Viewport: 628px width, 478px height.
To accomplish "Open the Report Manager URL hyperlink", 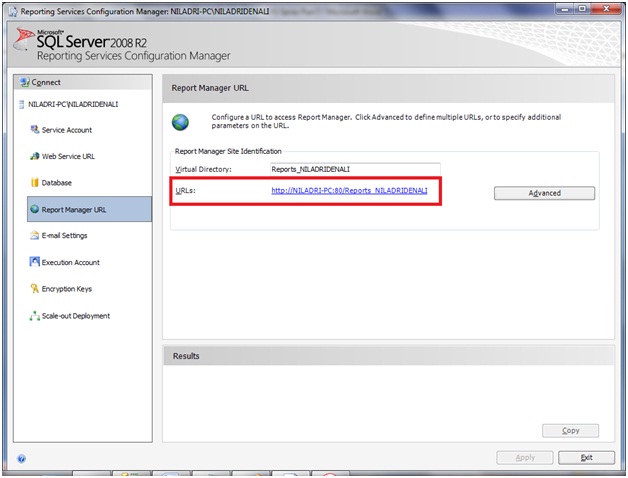I will click(x=349, y=190).
